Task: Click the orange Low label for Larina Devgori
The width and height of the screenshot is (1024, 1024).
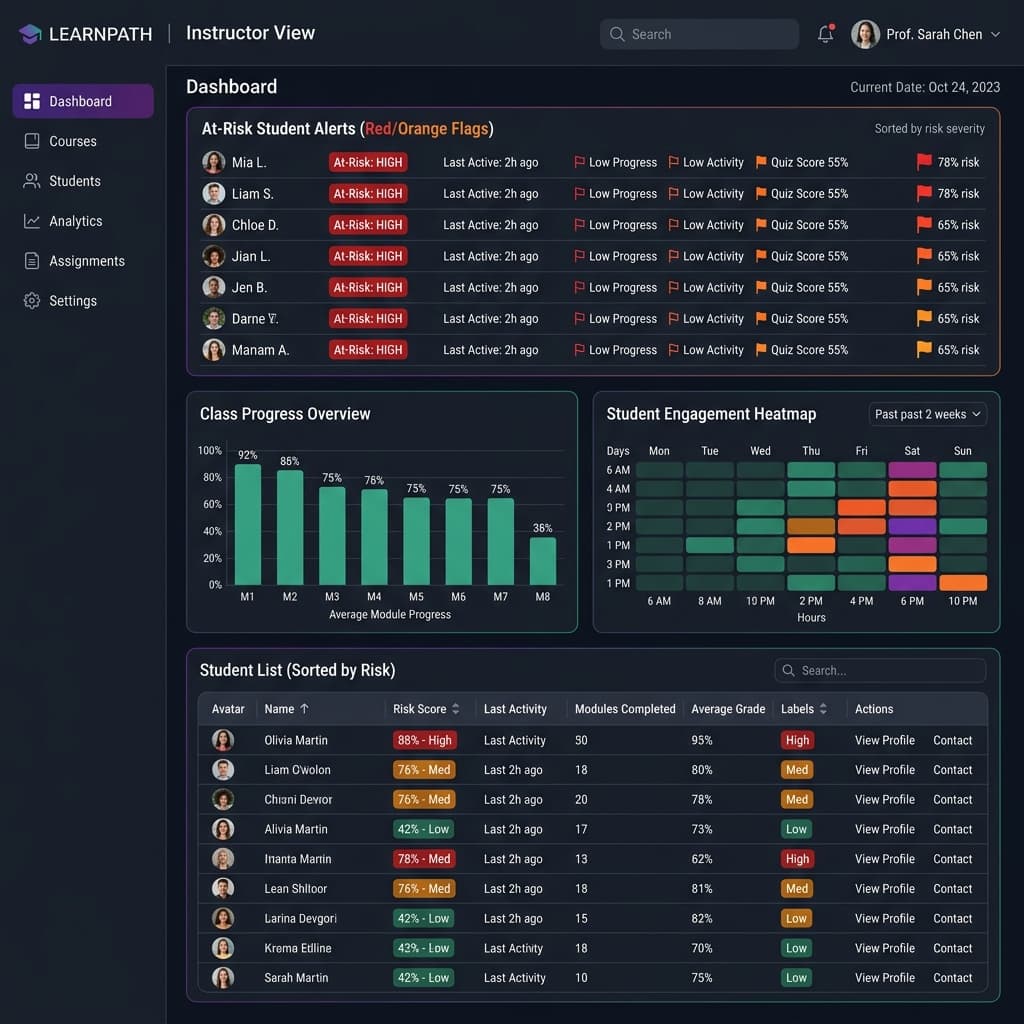Action: pyautogui.click(x=796, y=918)
